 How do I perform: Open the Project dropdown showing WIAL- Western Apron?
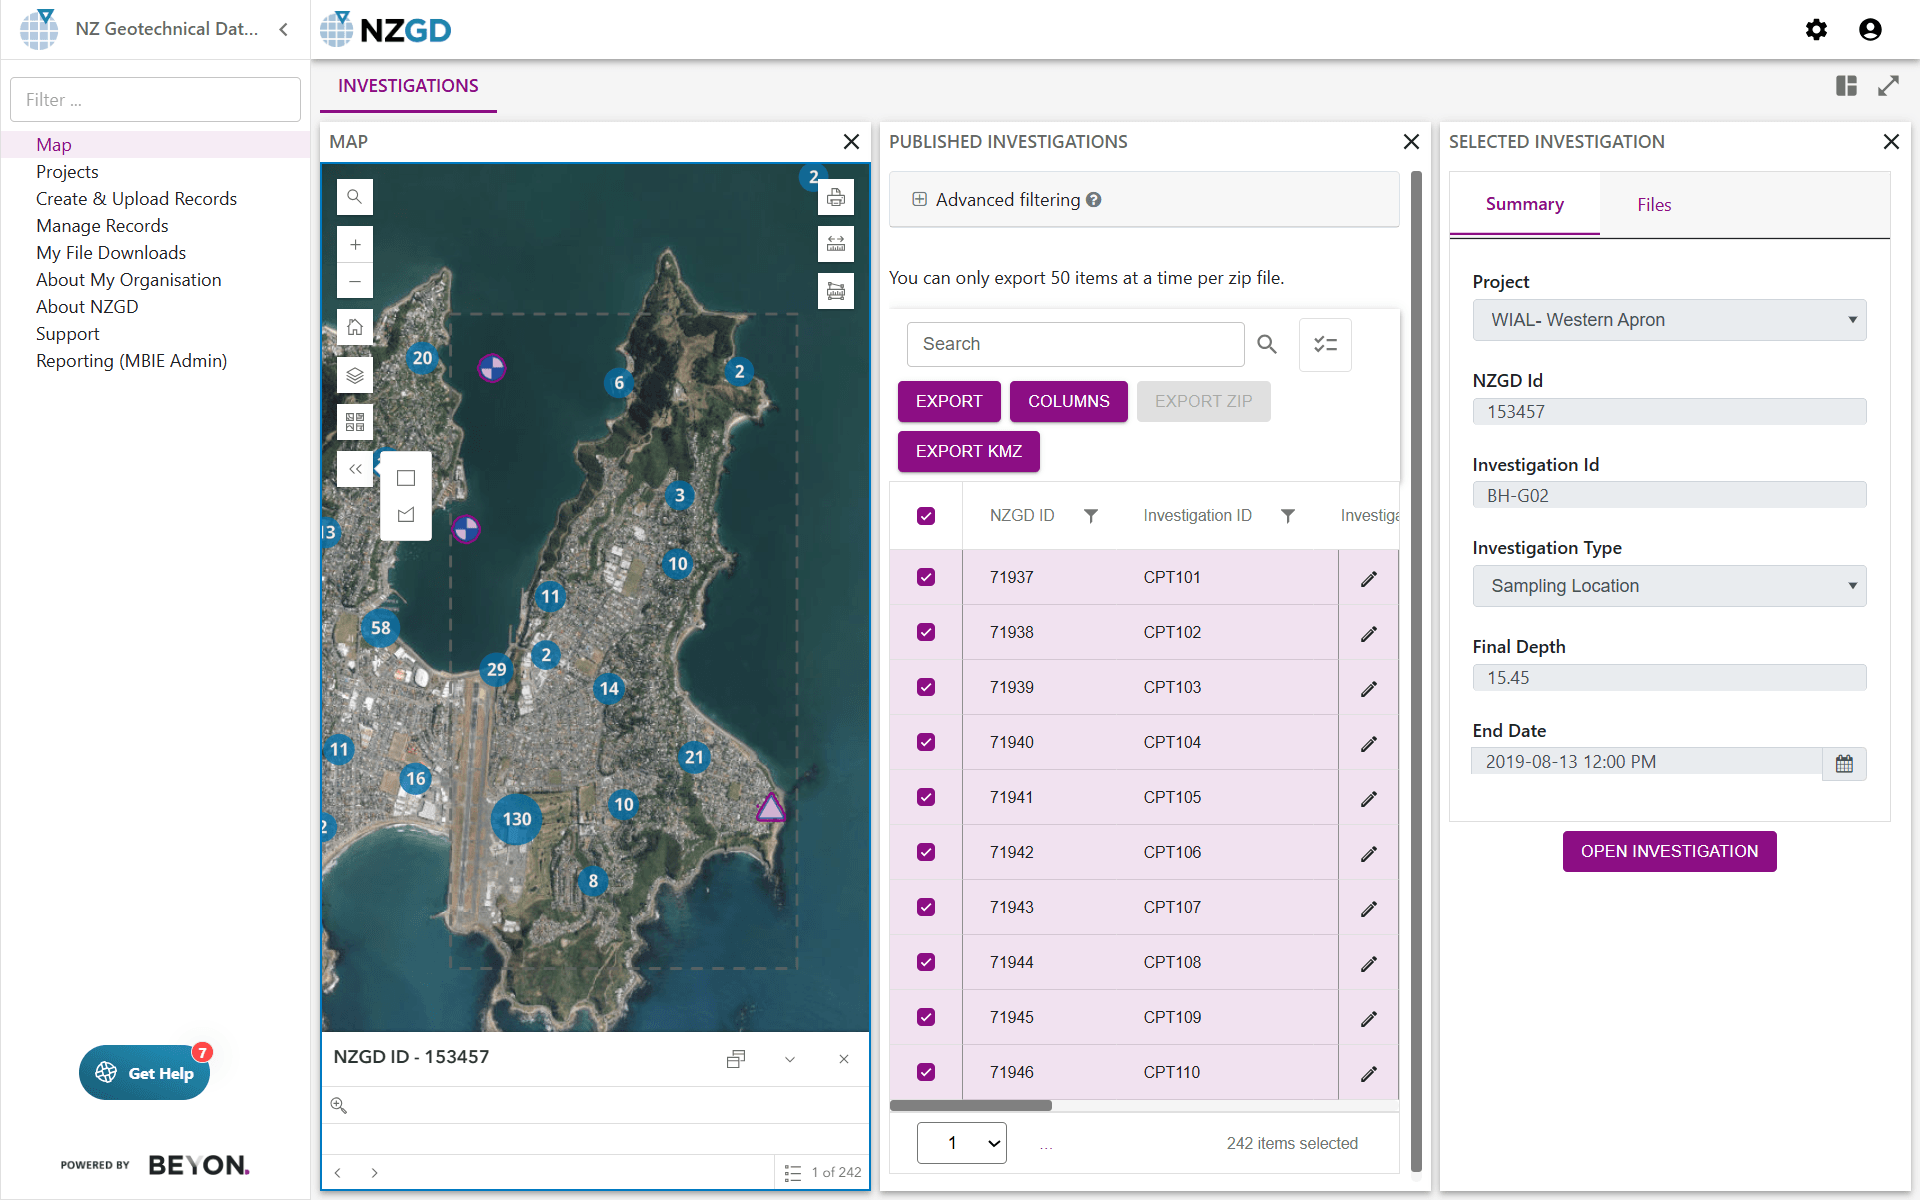point(1668,320)
